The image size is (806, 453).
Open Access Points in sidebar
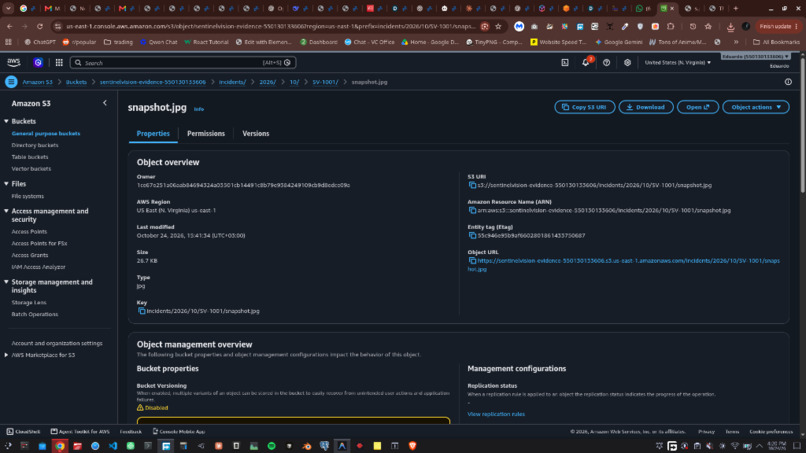29,231
